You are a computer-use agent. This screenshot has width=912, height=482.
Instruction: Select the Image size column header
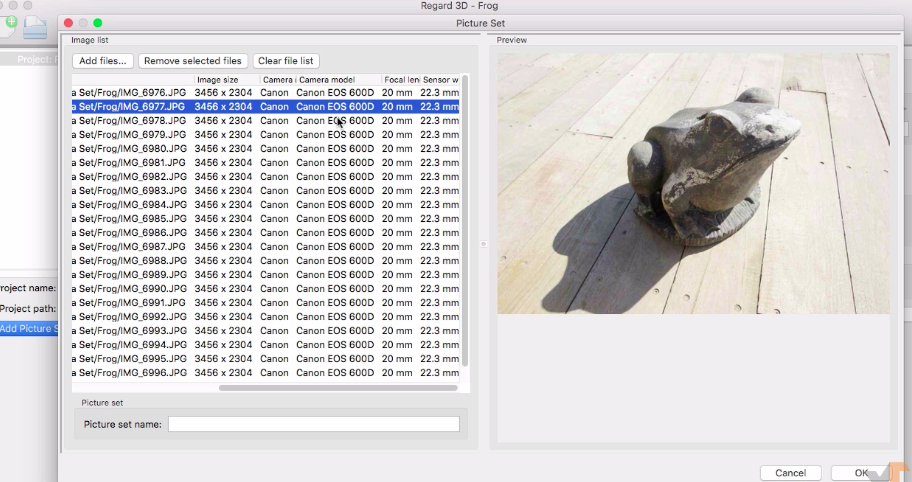[226, 79]
